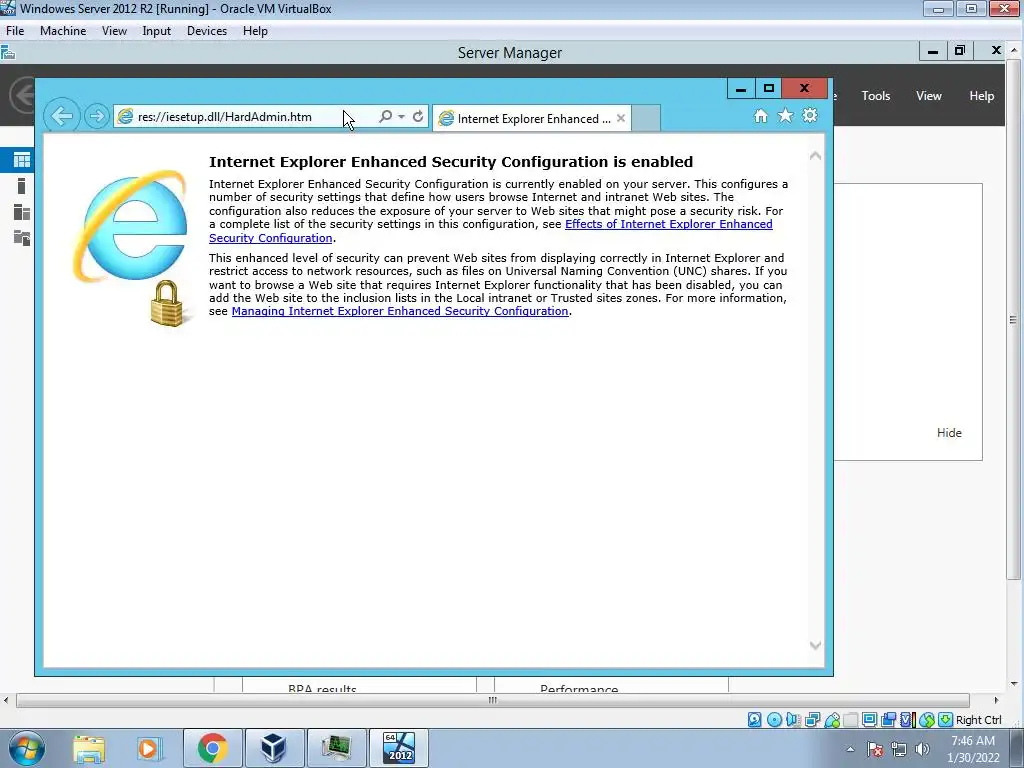
Task: Open Internet Explorer home page icon
Action: click(x=760, y=116)
